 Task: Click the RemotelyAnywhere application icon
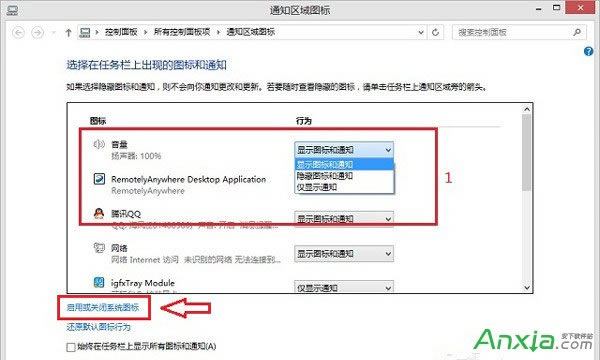pos(99,179)
